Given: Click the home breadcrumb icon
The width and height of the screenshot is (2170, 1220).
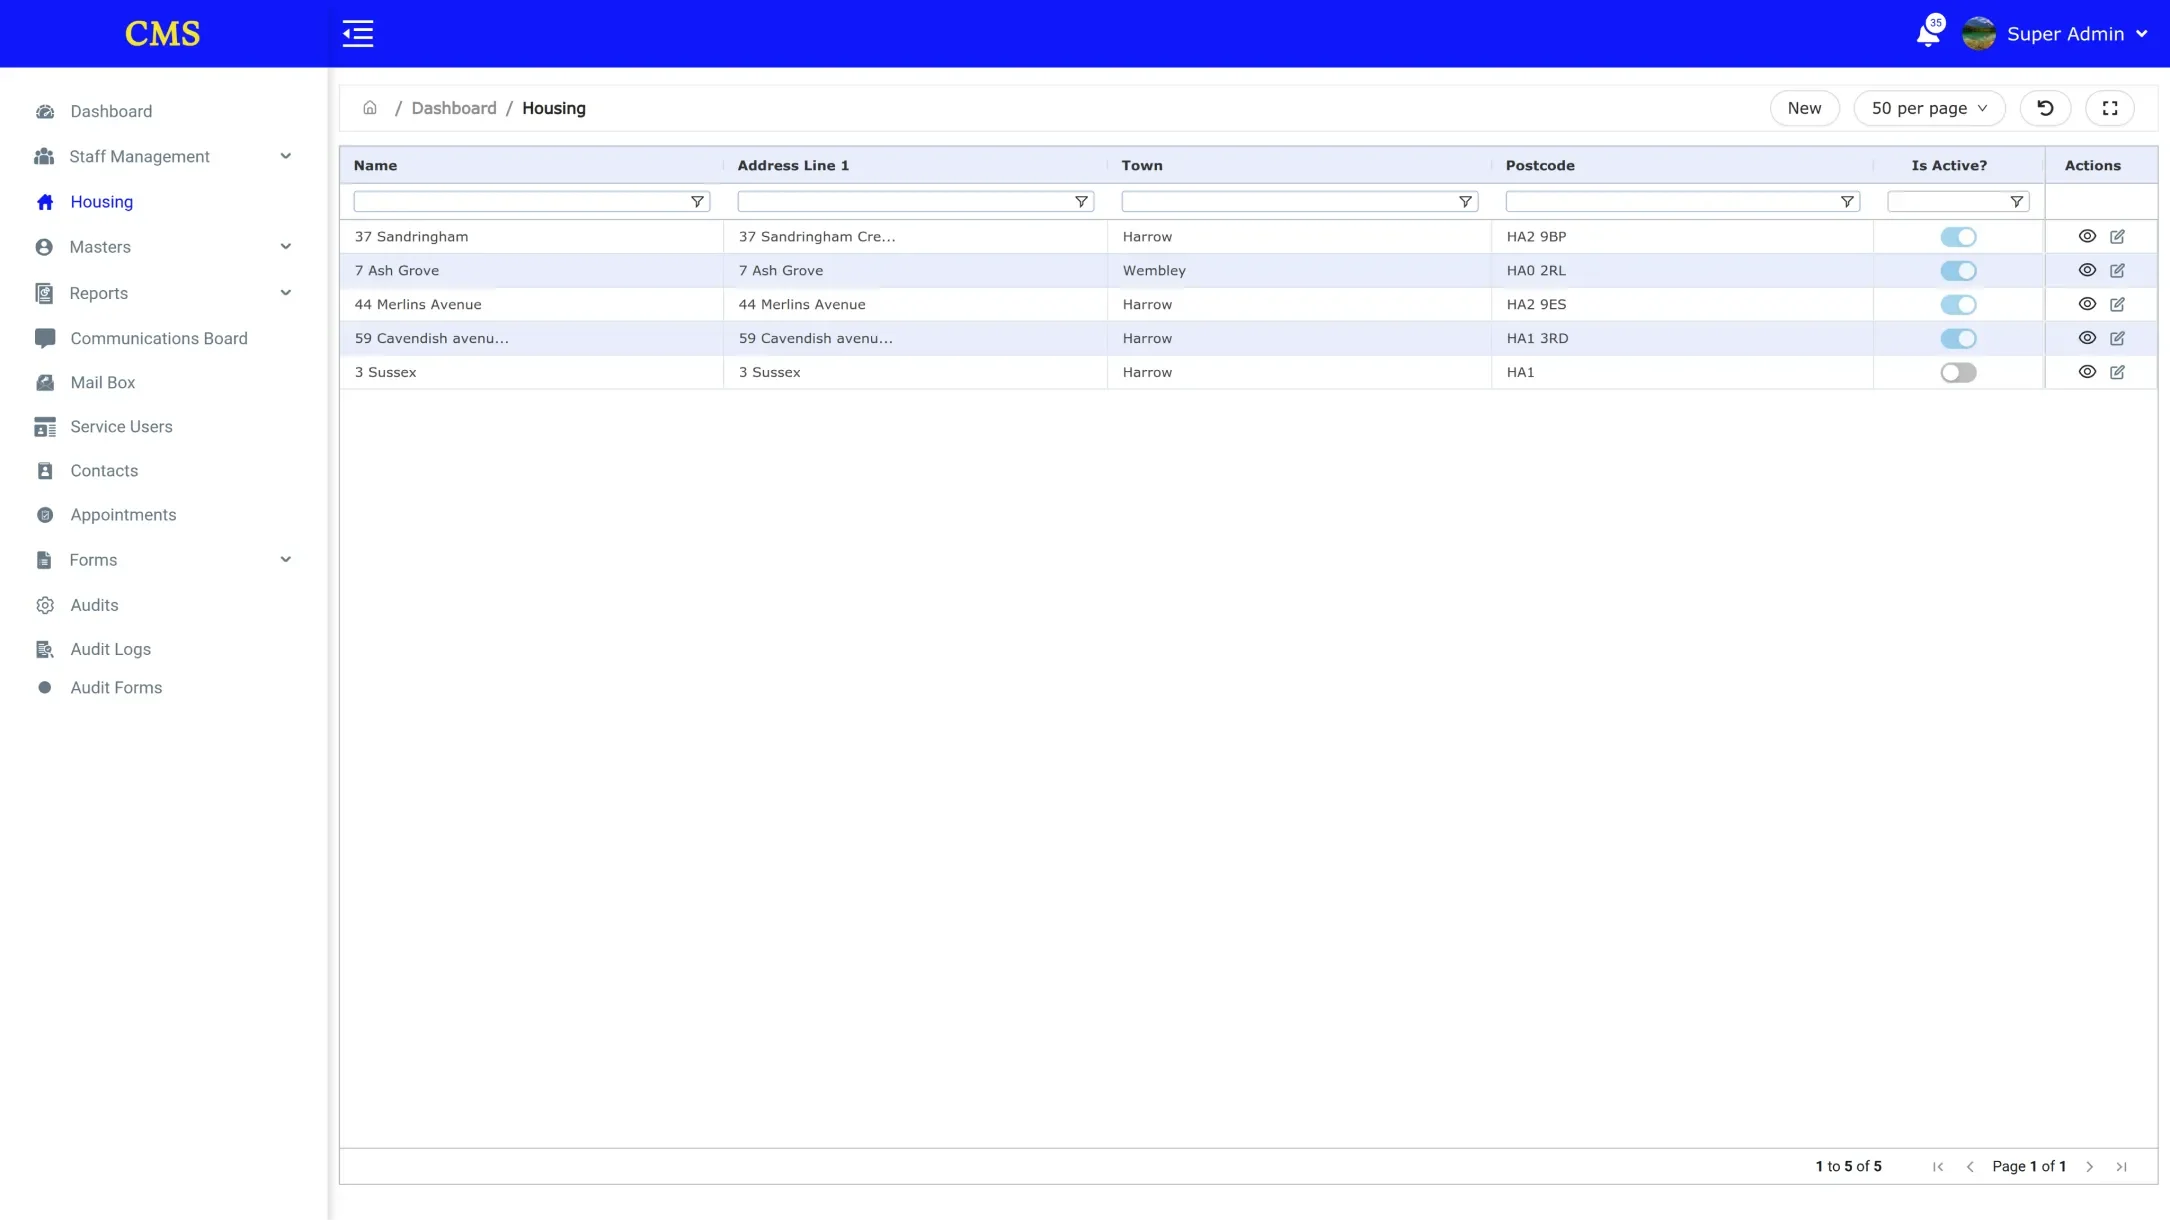Looking at the screenshot, I should (370, 108).
